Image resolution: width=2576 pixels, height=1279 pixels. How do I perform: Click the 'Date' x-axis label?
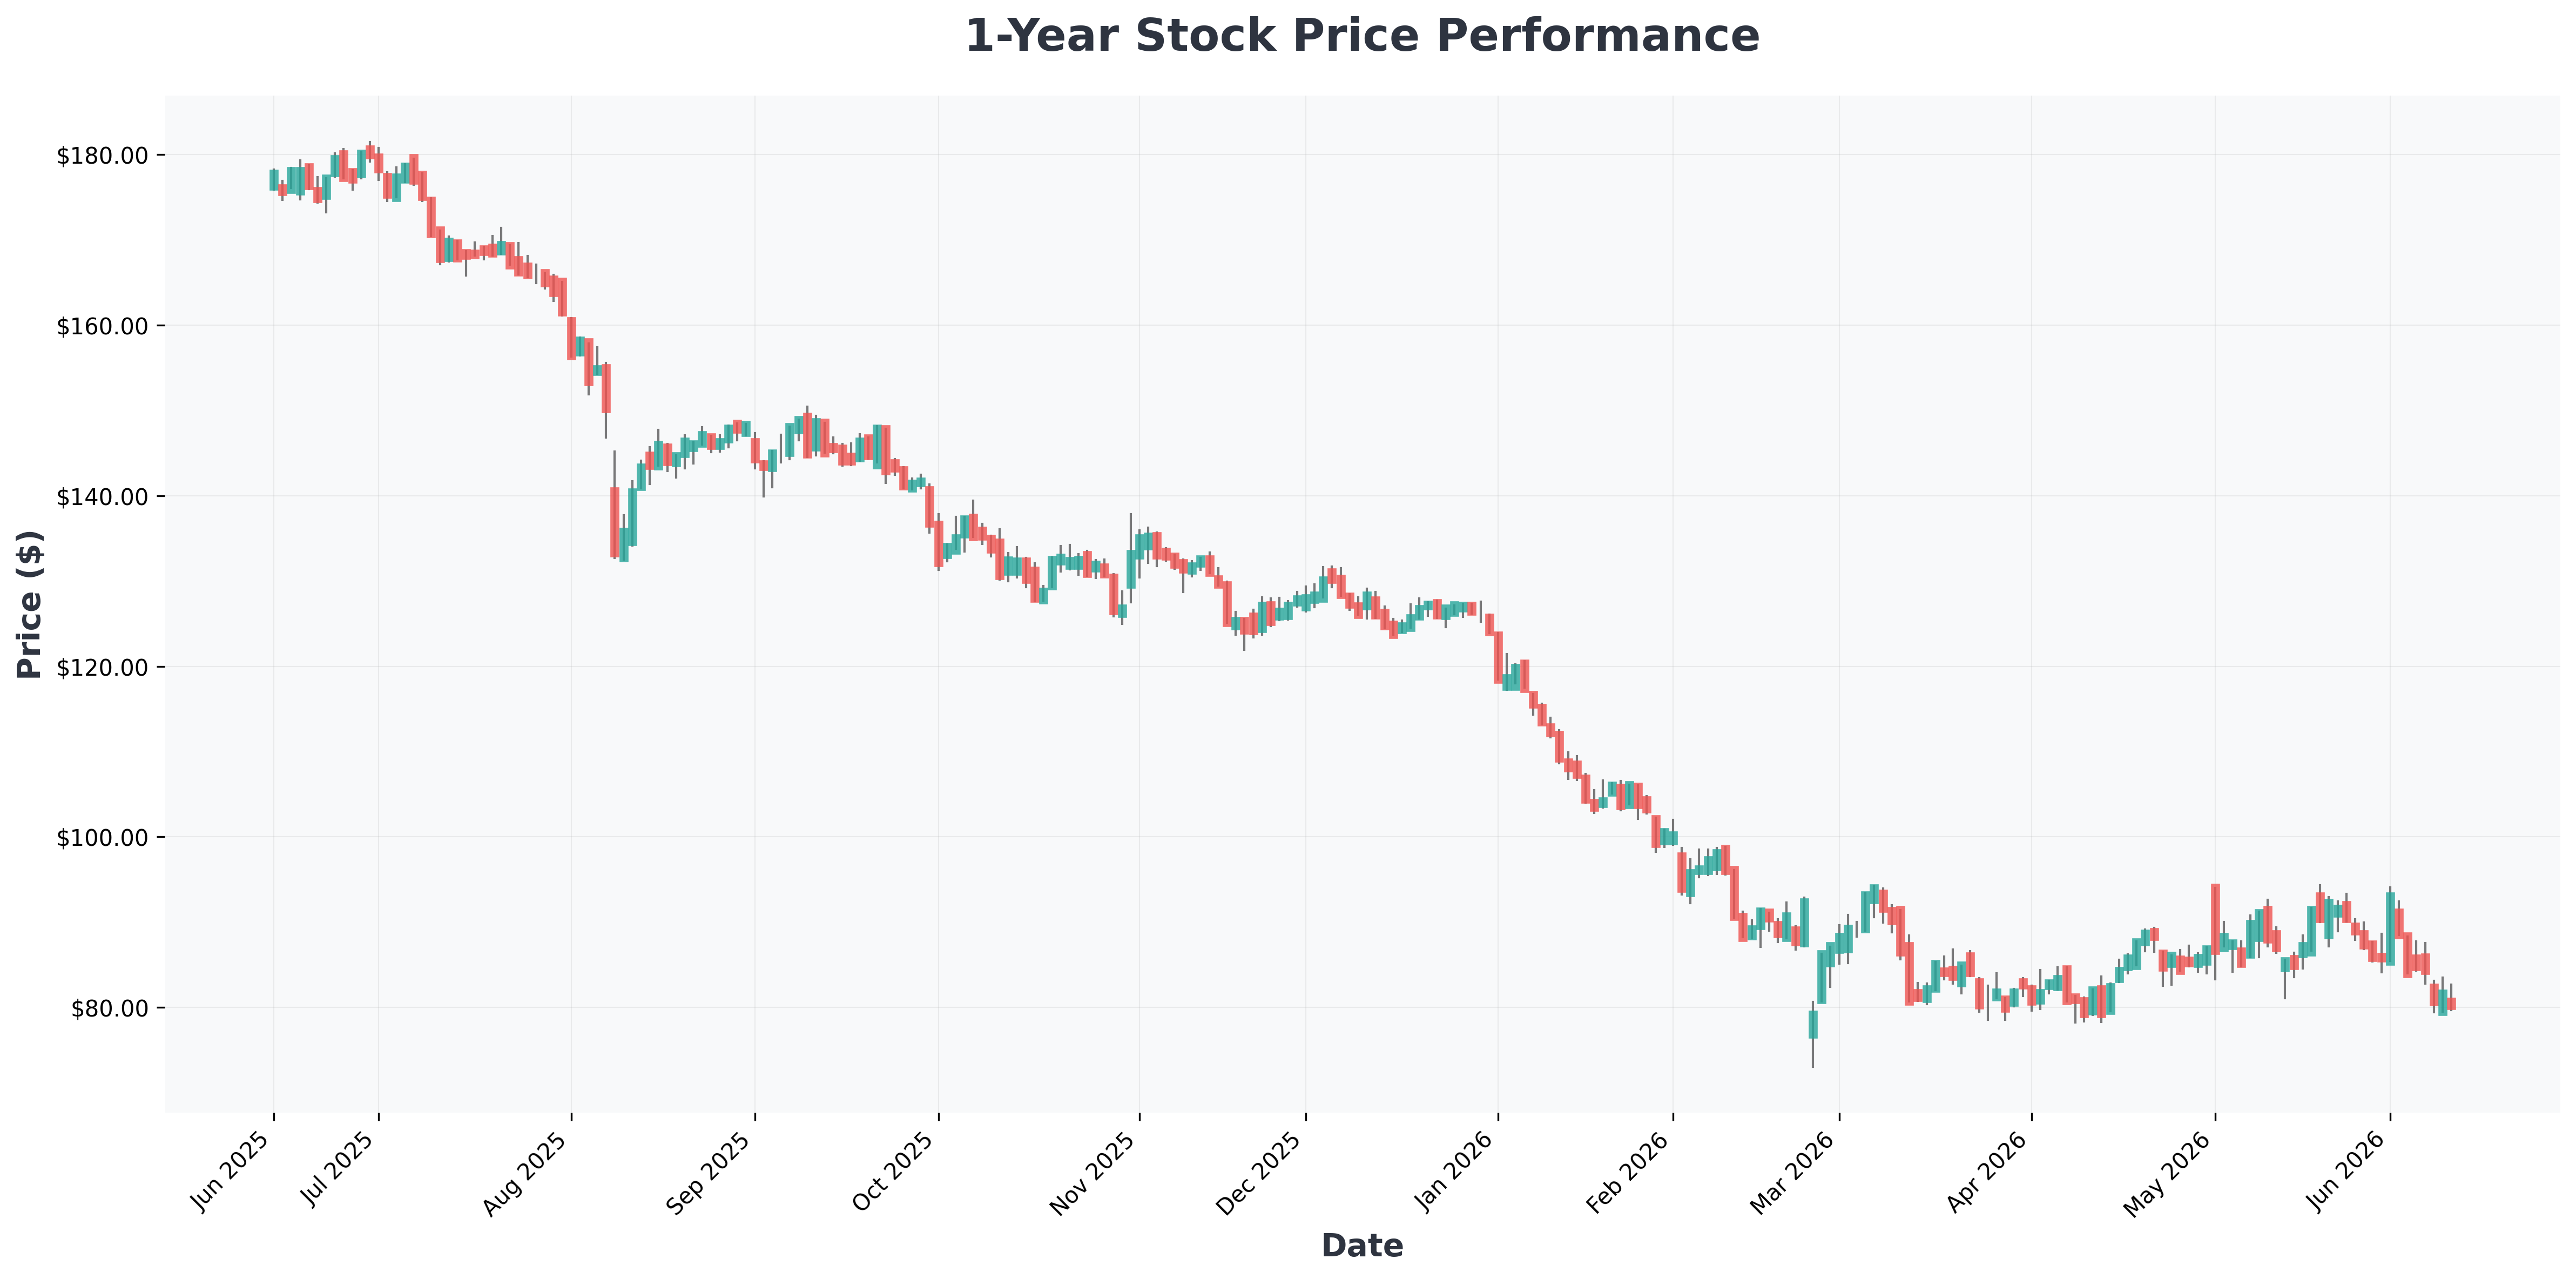[x=1361, y=1246]
